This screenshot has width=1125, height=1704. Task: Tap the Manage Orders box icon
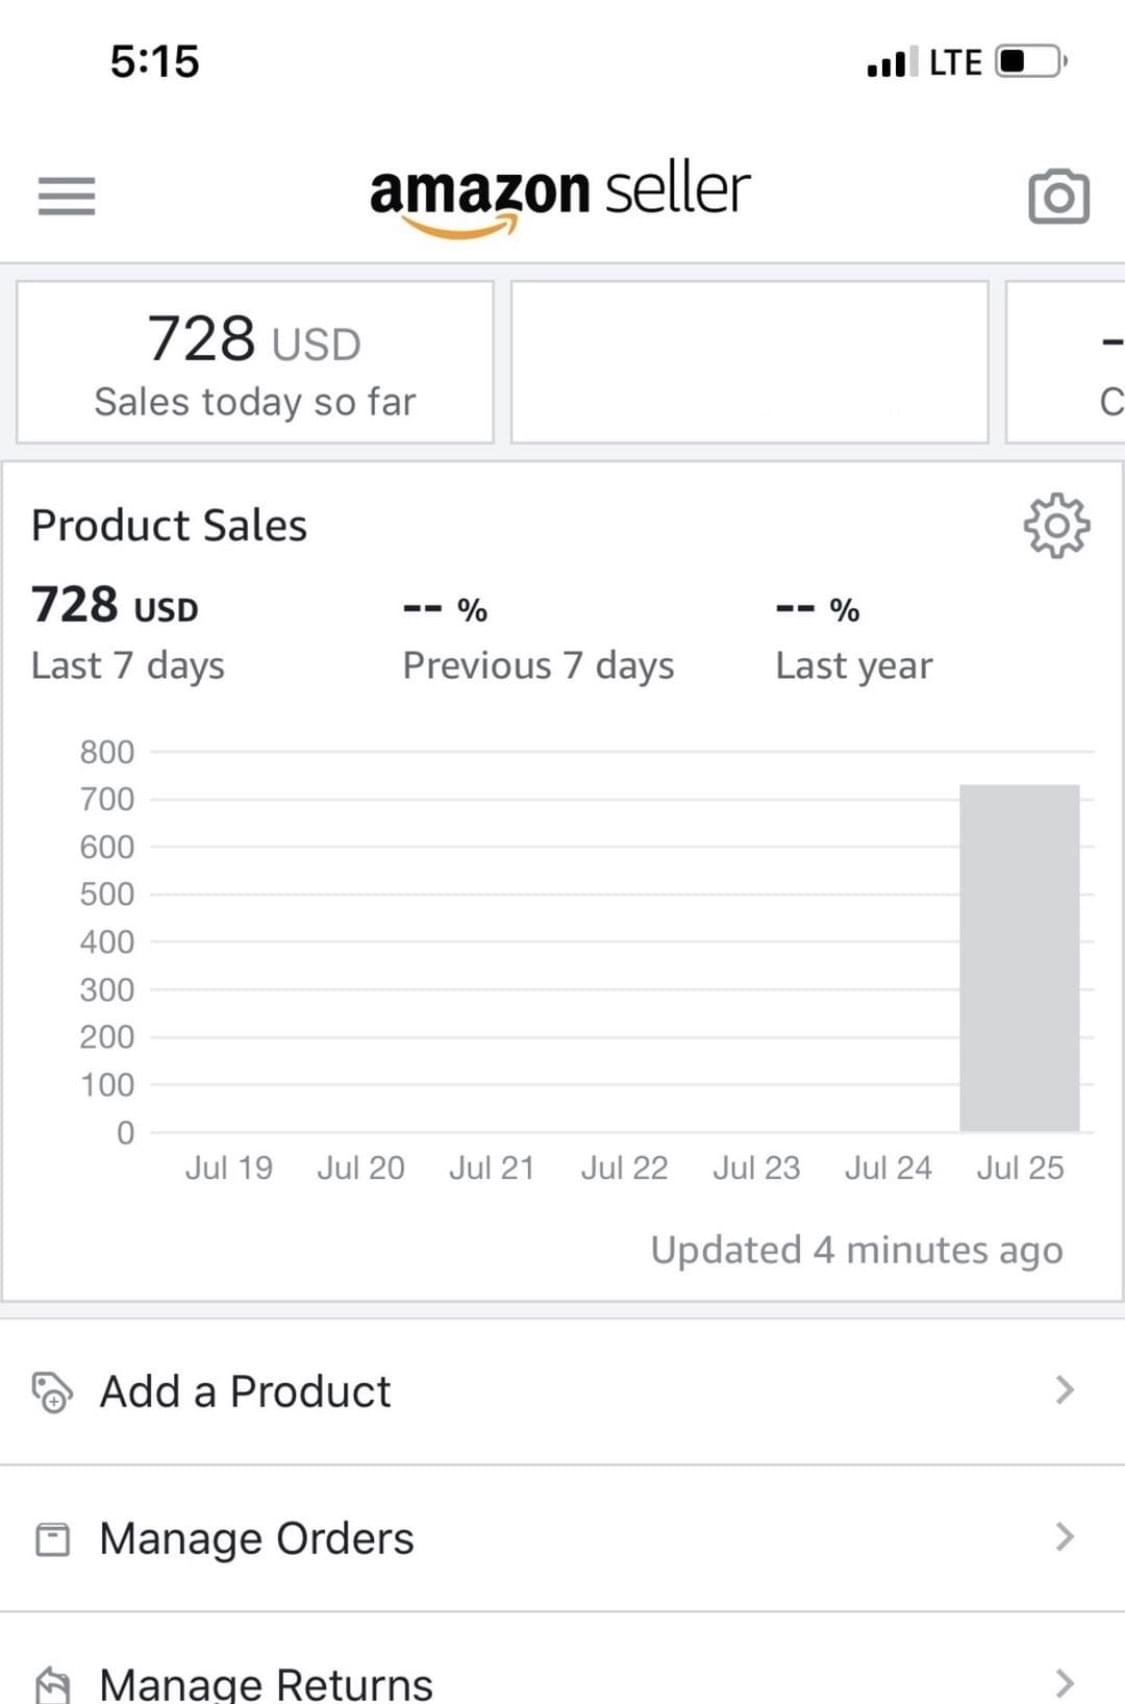(x=52, y=1539)
